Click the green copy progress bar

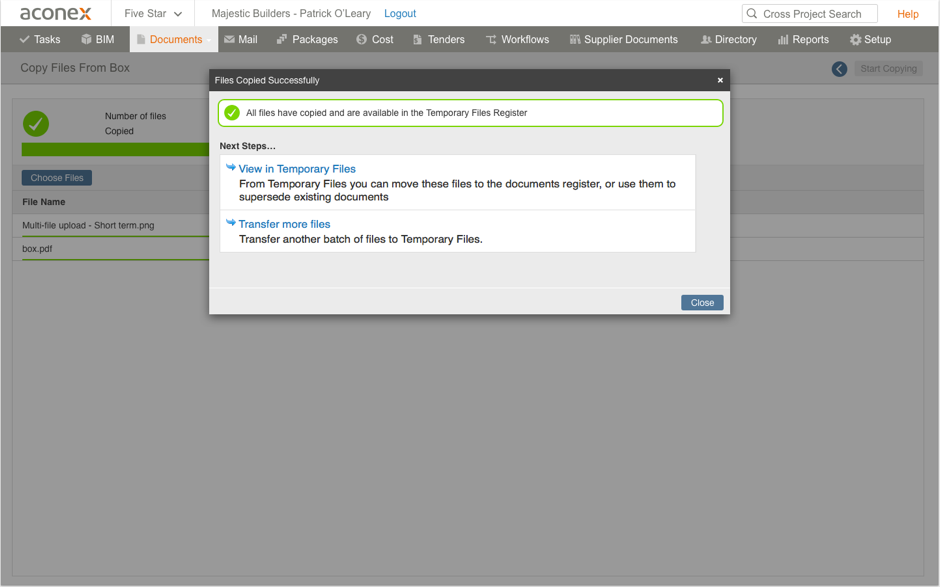[x=115, y=149]
